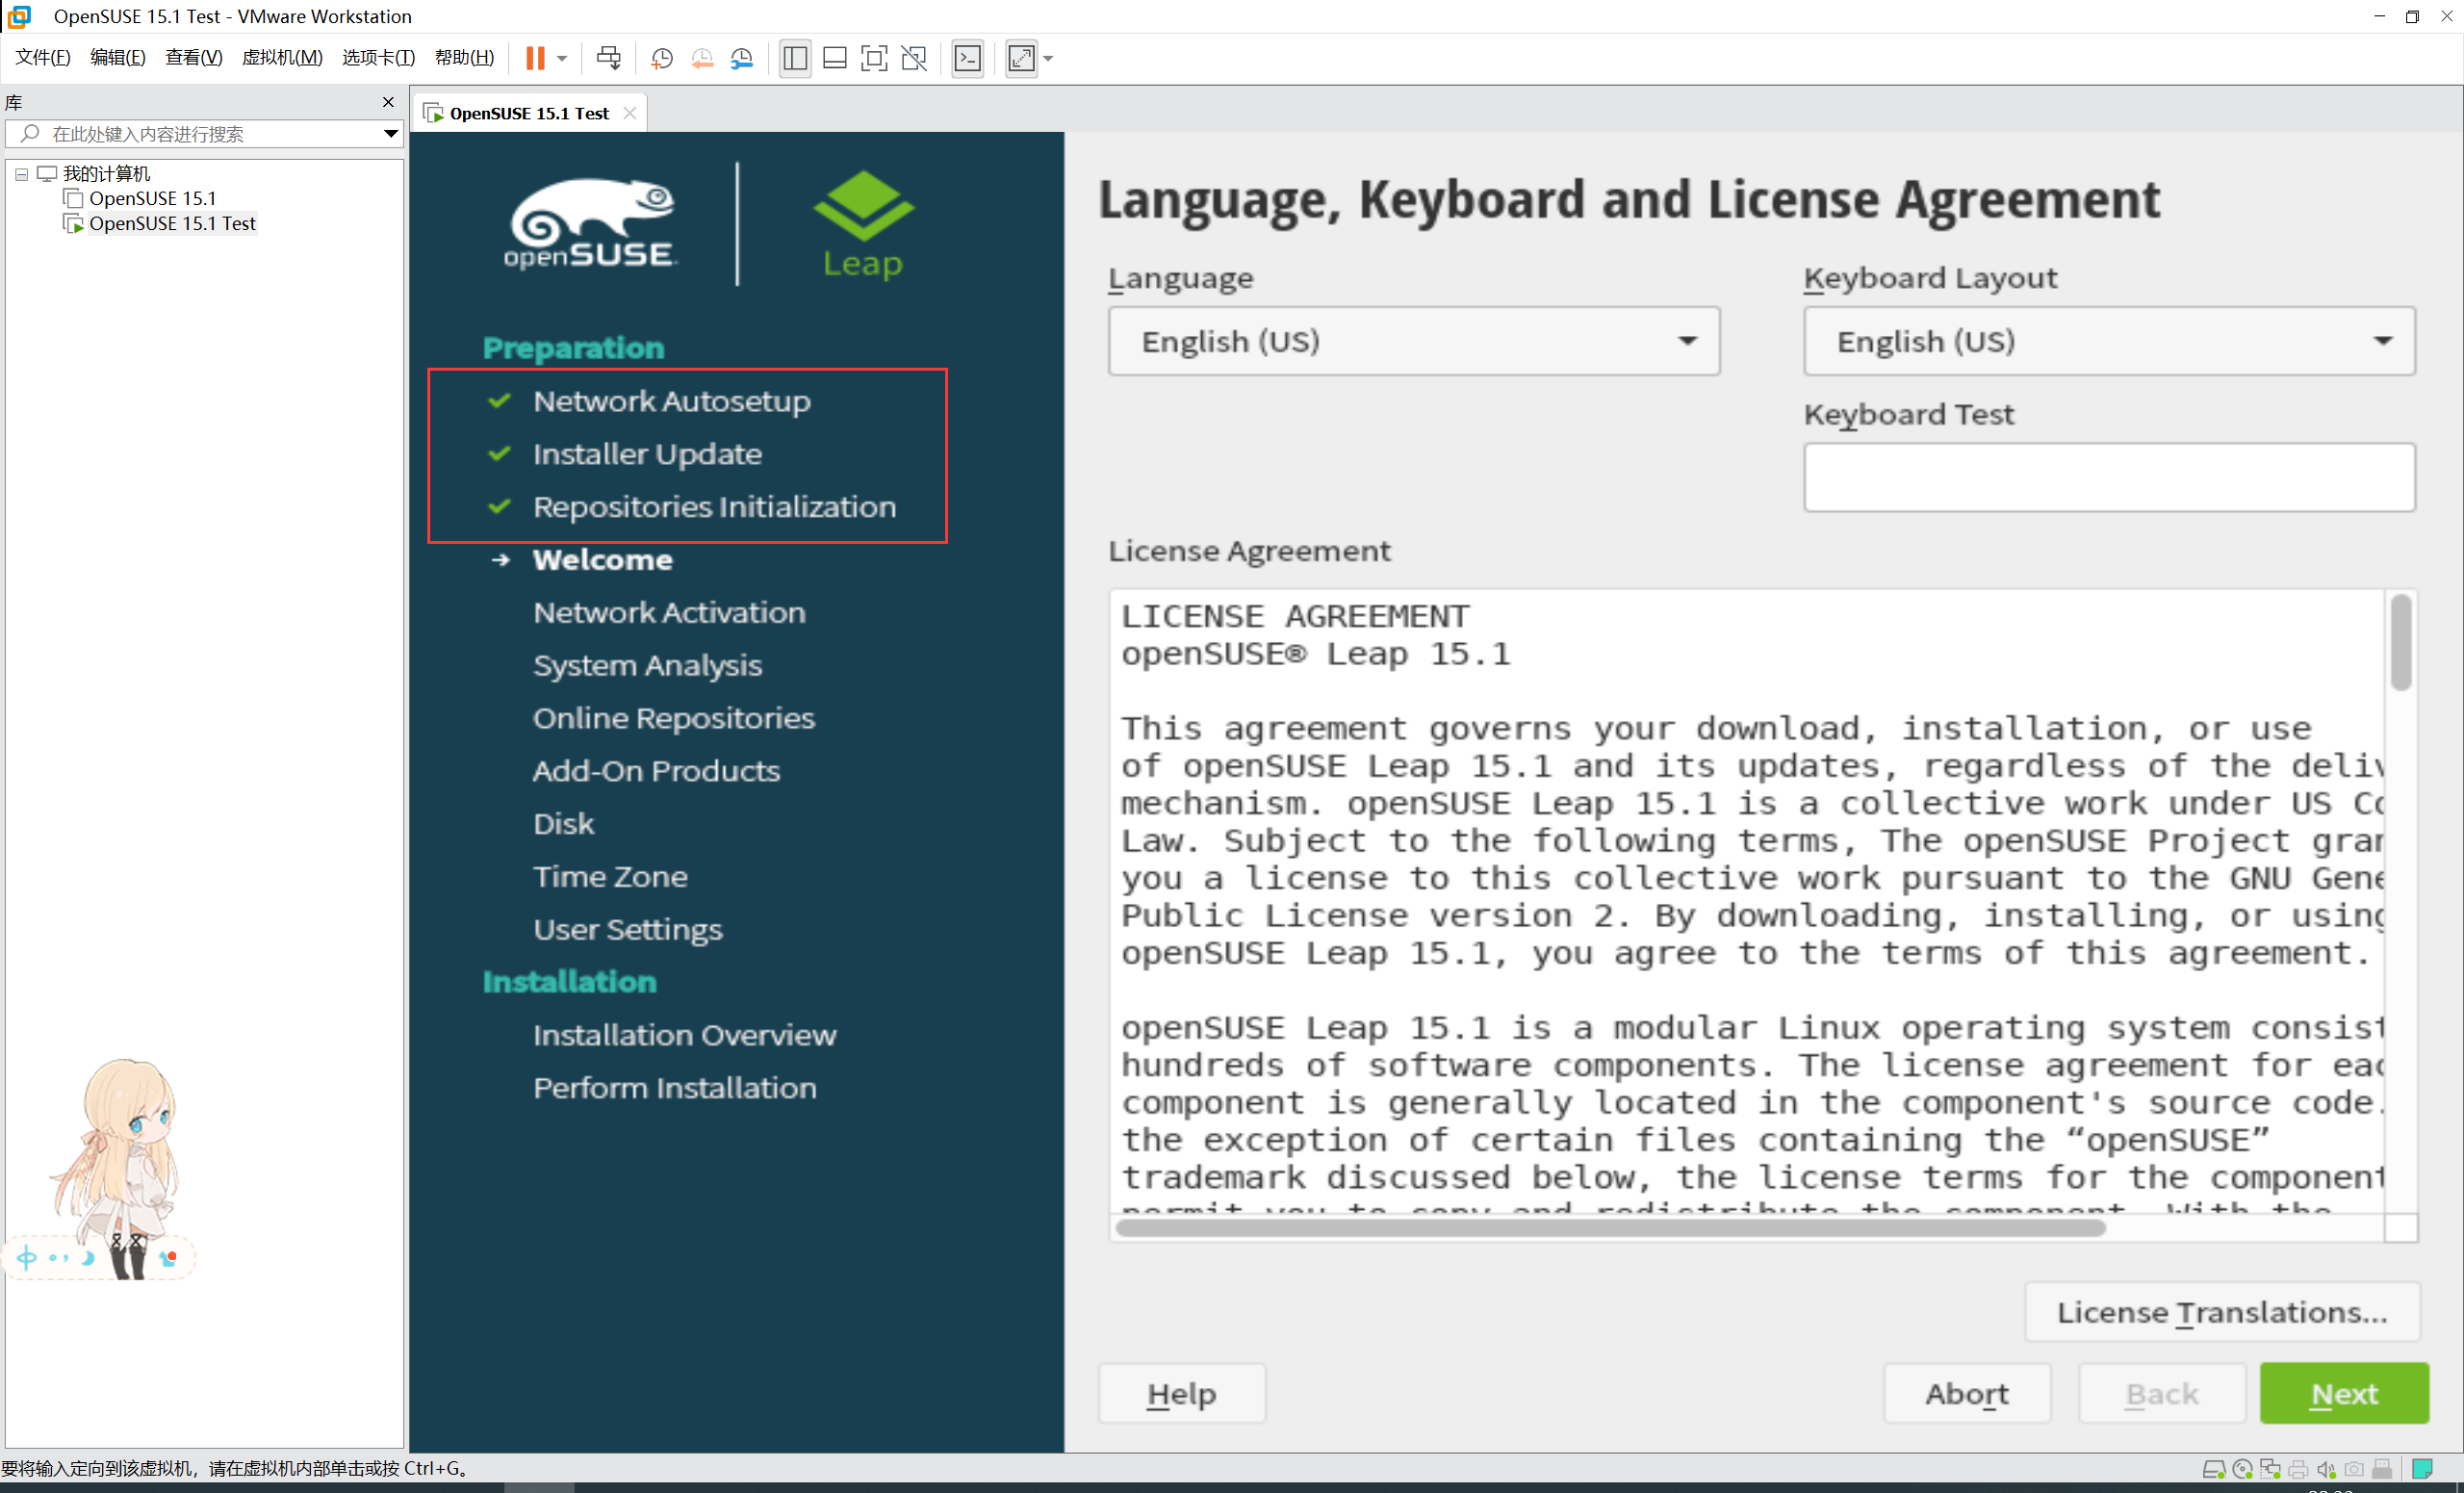Click the console view terminal icon
The image size is (2464, 1493).
(x=968, y=58)
